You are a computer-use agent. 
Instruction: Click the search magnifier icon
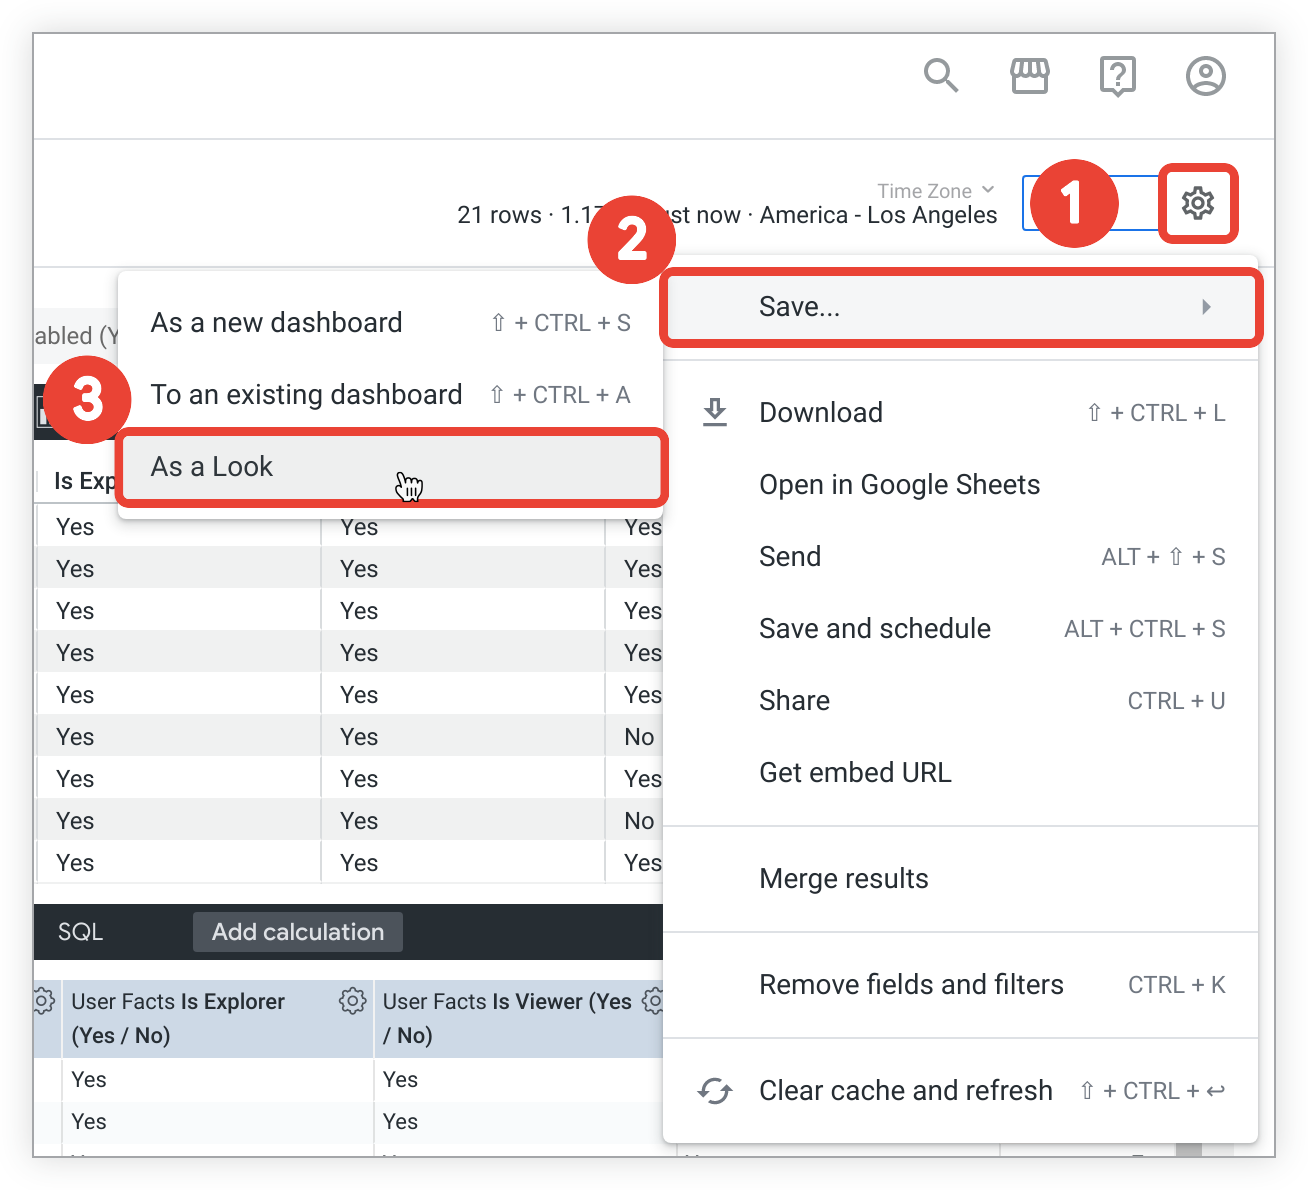940,76
